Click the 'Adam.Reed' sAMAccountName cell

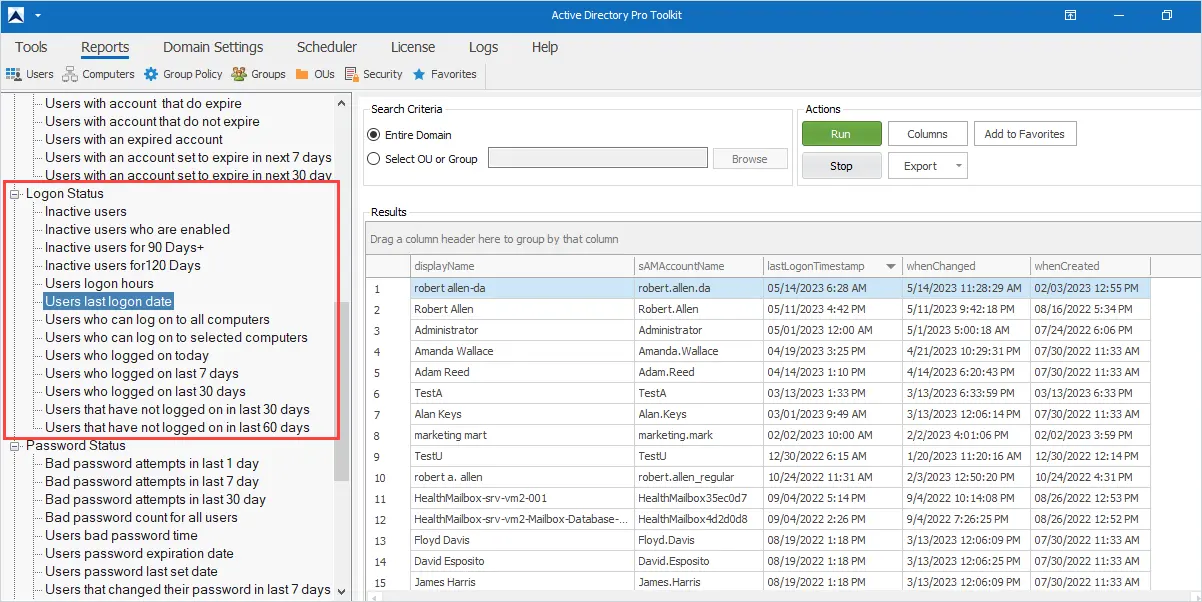[x=697, y=372]
